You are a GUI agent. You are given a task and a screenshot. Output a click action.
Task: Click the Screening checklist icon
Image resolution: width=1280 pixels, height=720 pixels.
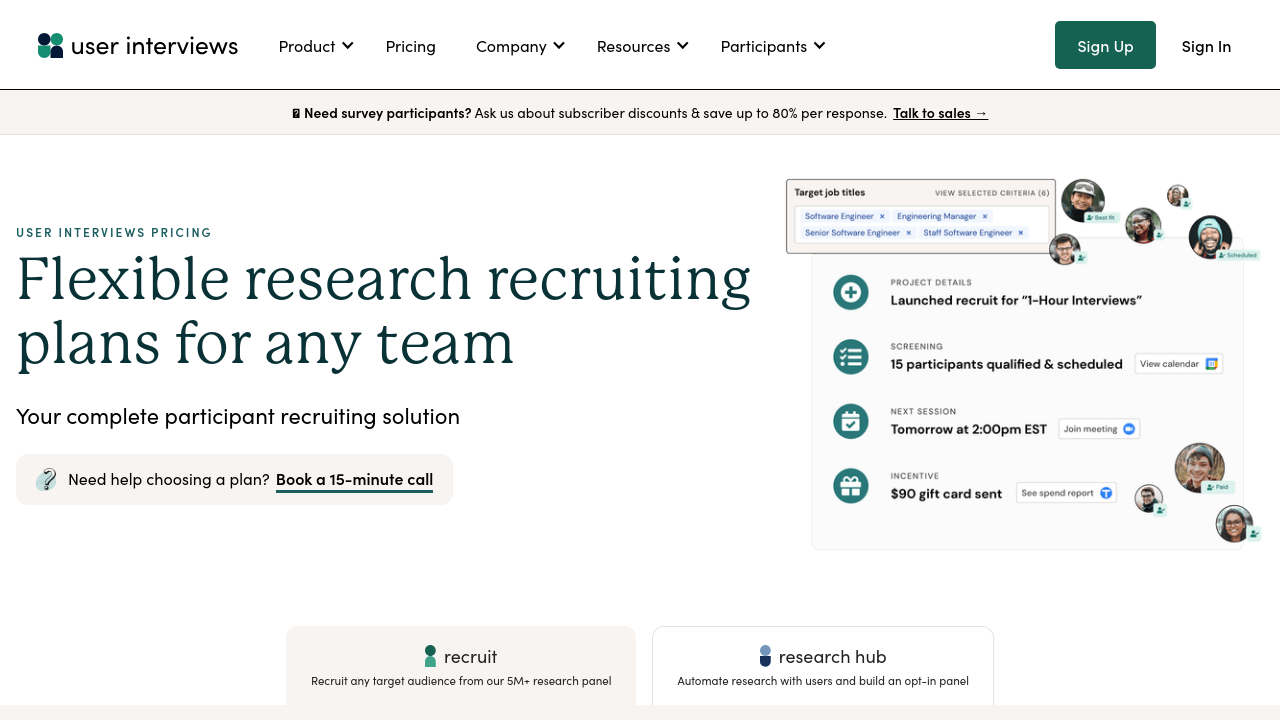pyautogui.click(x=850, y=356)
